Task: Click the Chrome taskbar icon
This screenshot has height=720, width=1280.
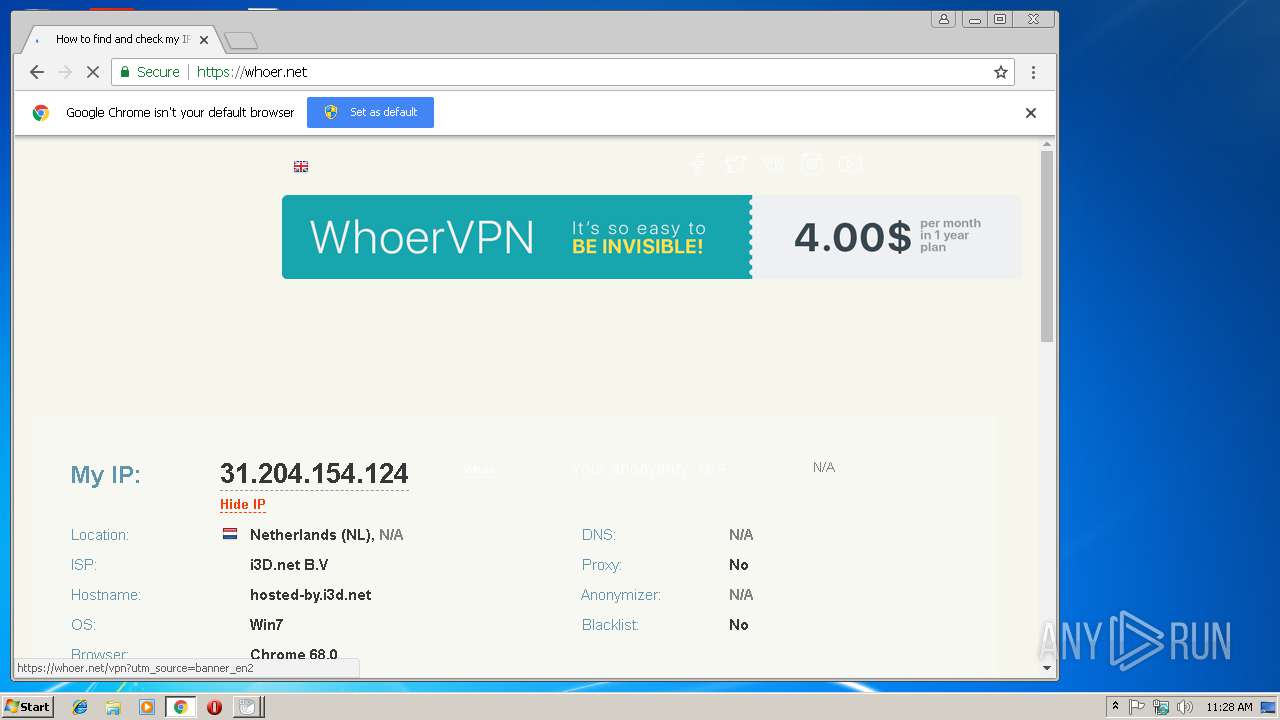Action: click(x=180, y=707)
